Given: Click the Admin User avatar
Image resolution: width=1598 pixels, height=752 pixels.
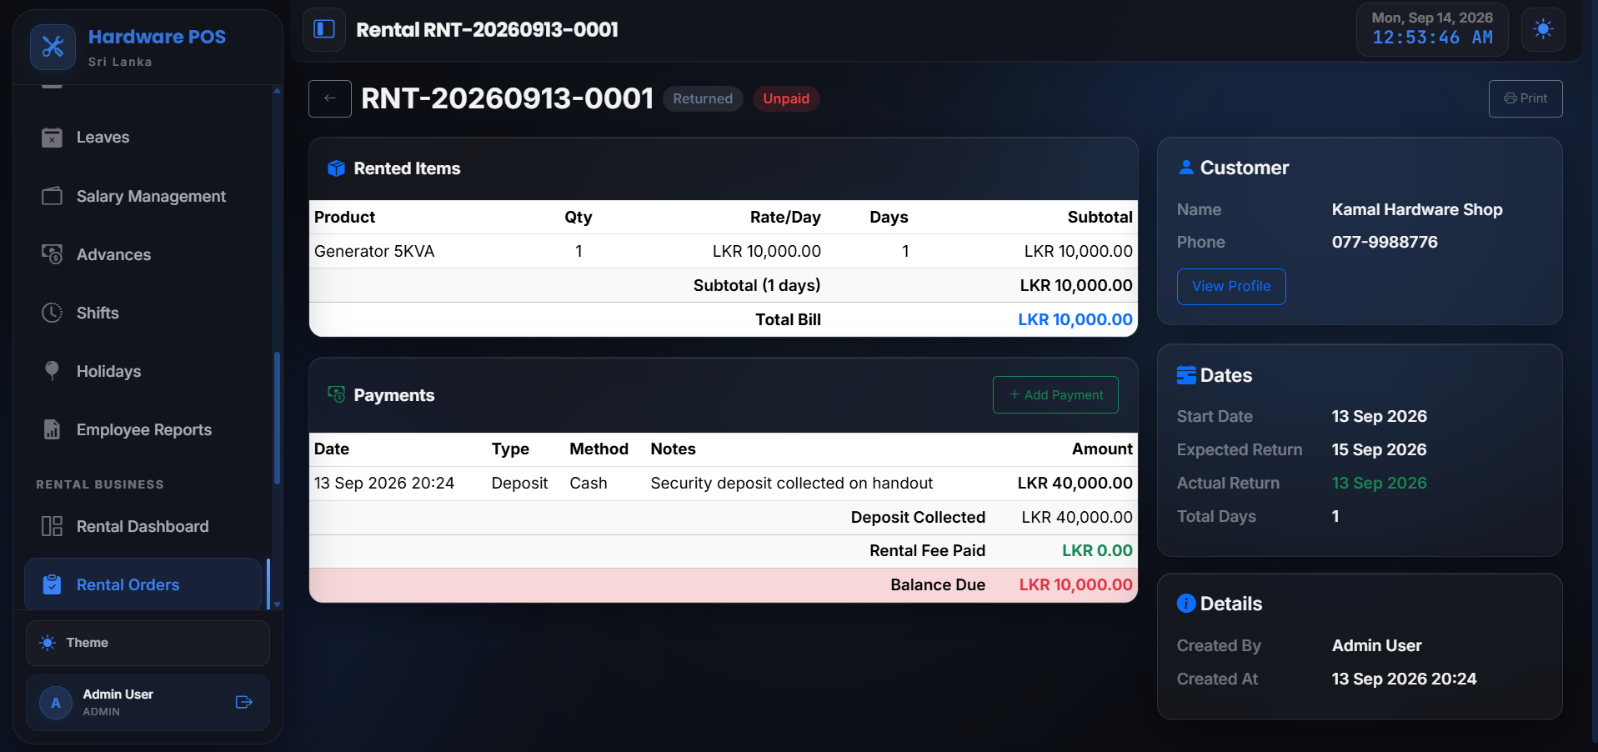Looking at the screenshot, I should [x=56, y=703].
